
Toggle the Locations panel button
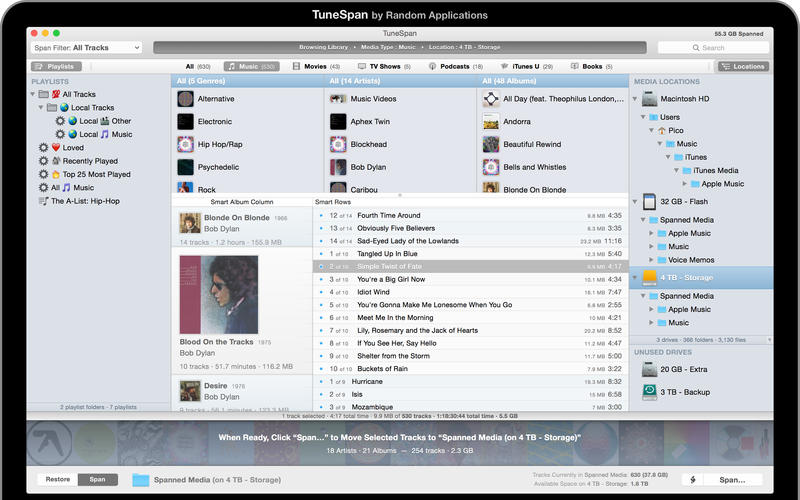tap(743, 66)
